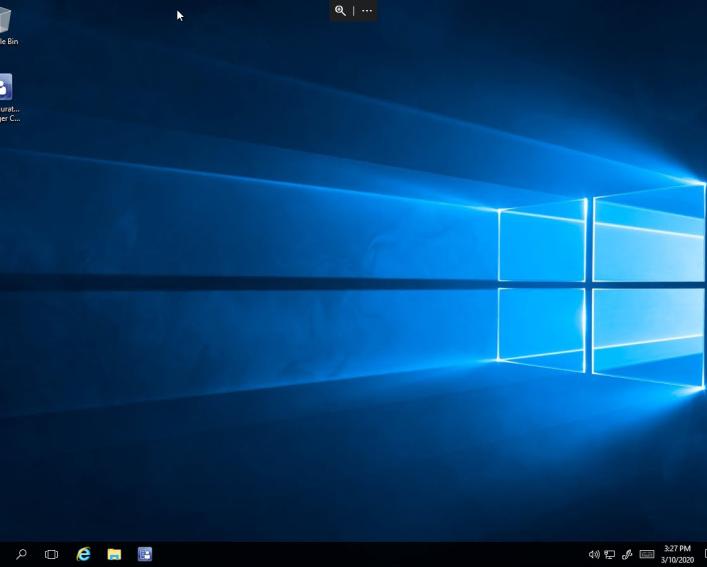Viewport: 707px width, 567px height.
Task: Click the speaker volume tray icon
Action: 594,554
